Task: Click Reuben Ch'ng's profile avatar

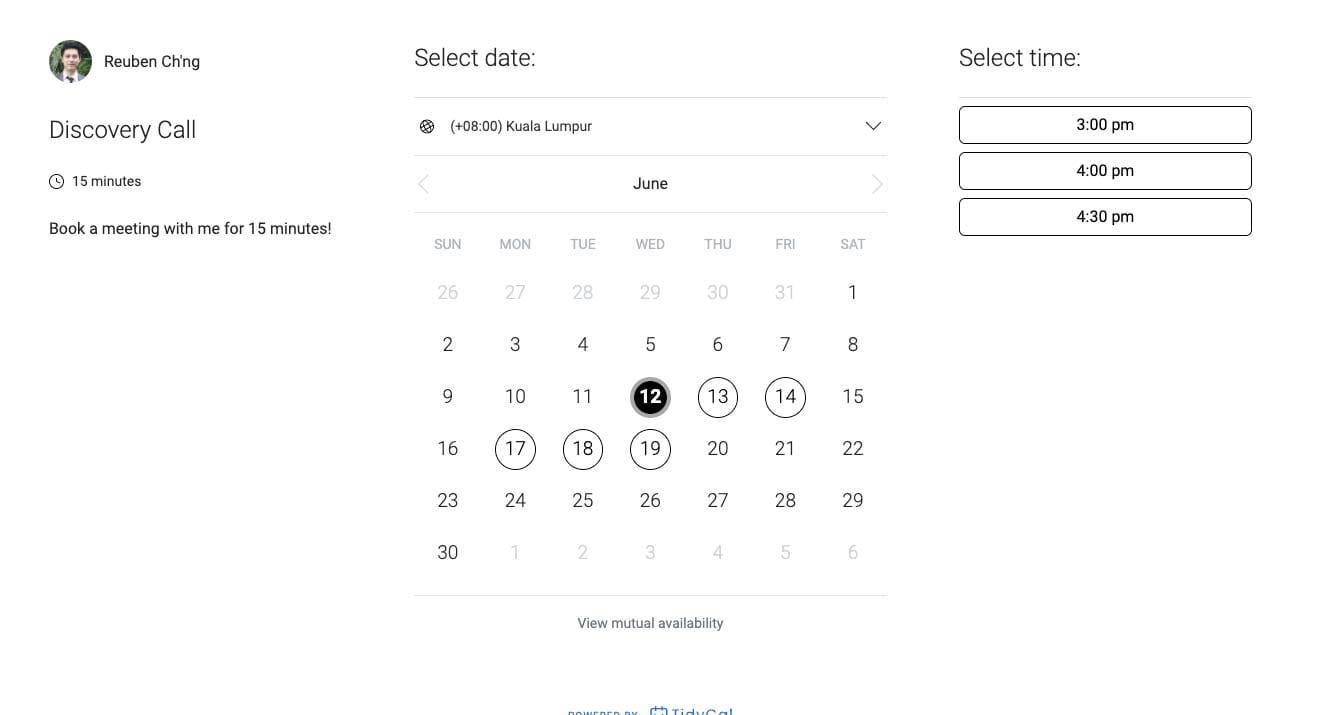Action: (70, 62)
